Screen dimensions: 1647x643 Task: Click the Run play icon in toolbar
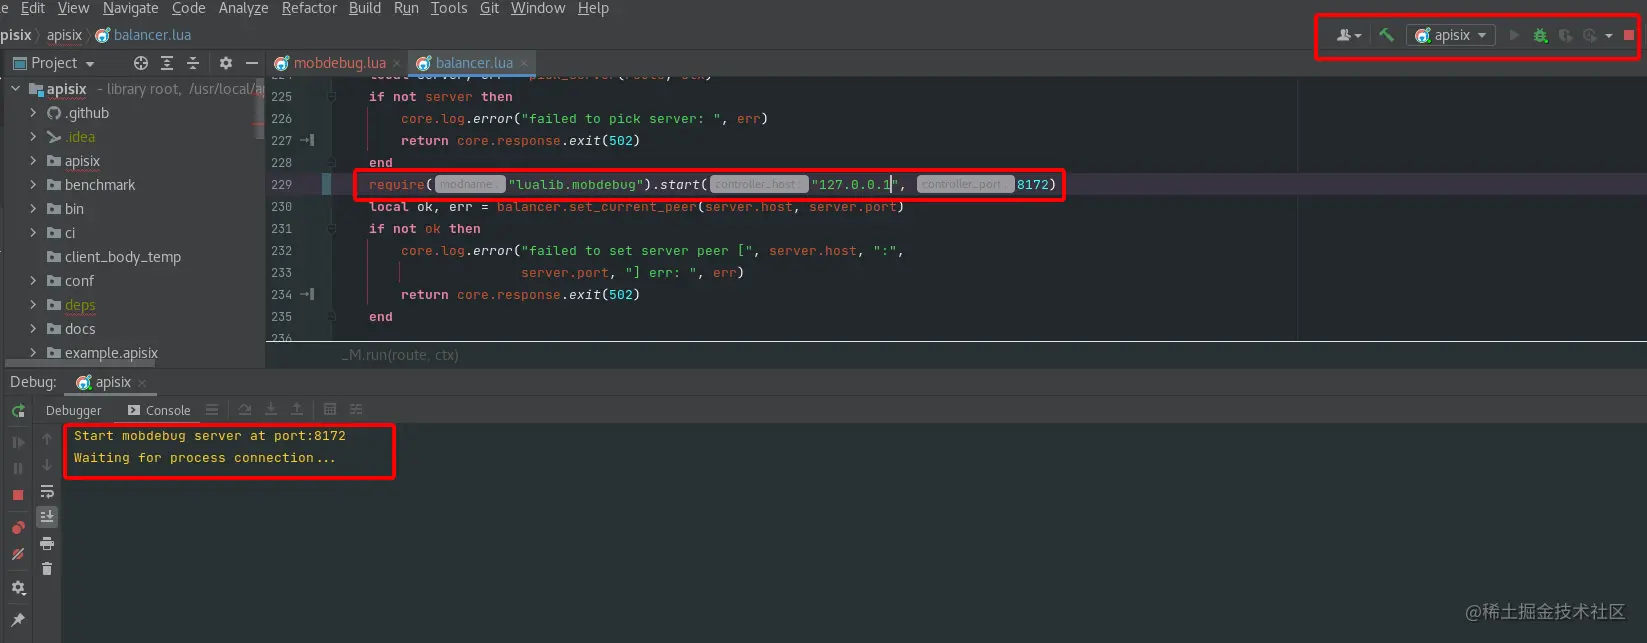(x=1514, y=35)
